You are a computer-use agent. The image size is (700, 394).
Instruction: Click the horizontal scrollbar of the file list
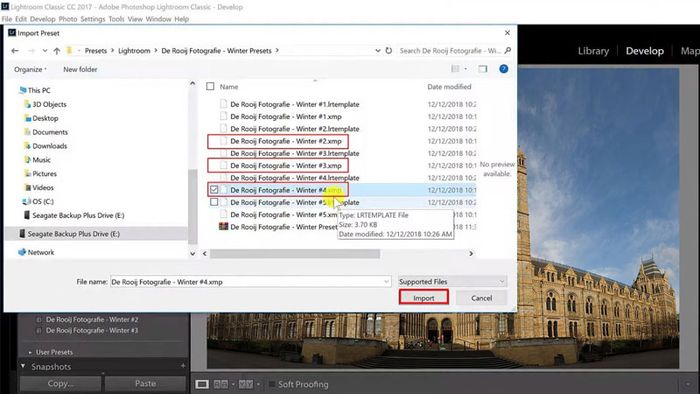point(295,253)
